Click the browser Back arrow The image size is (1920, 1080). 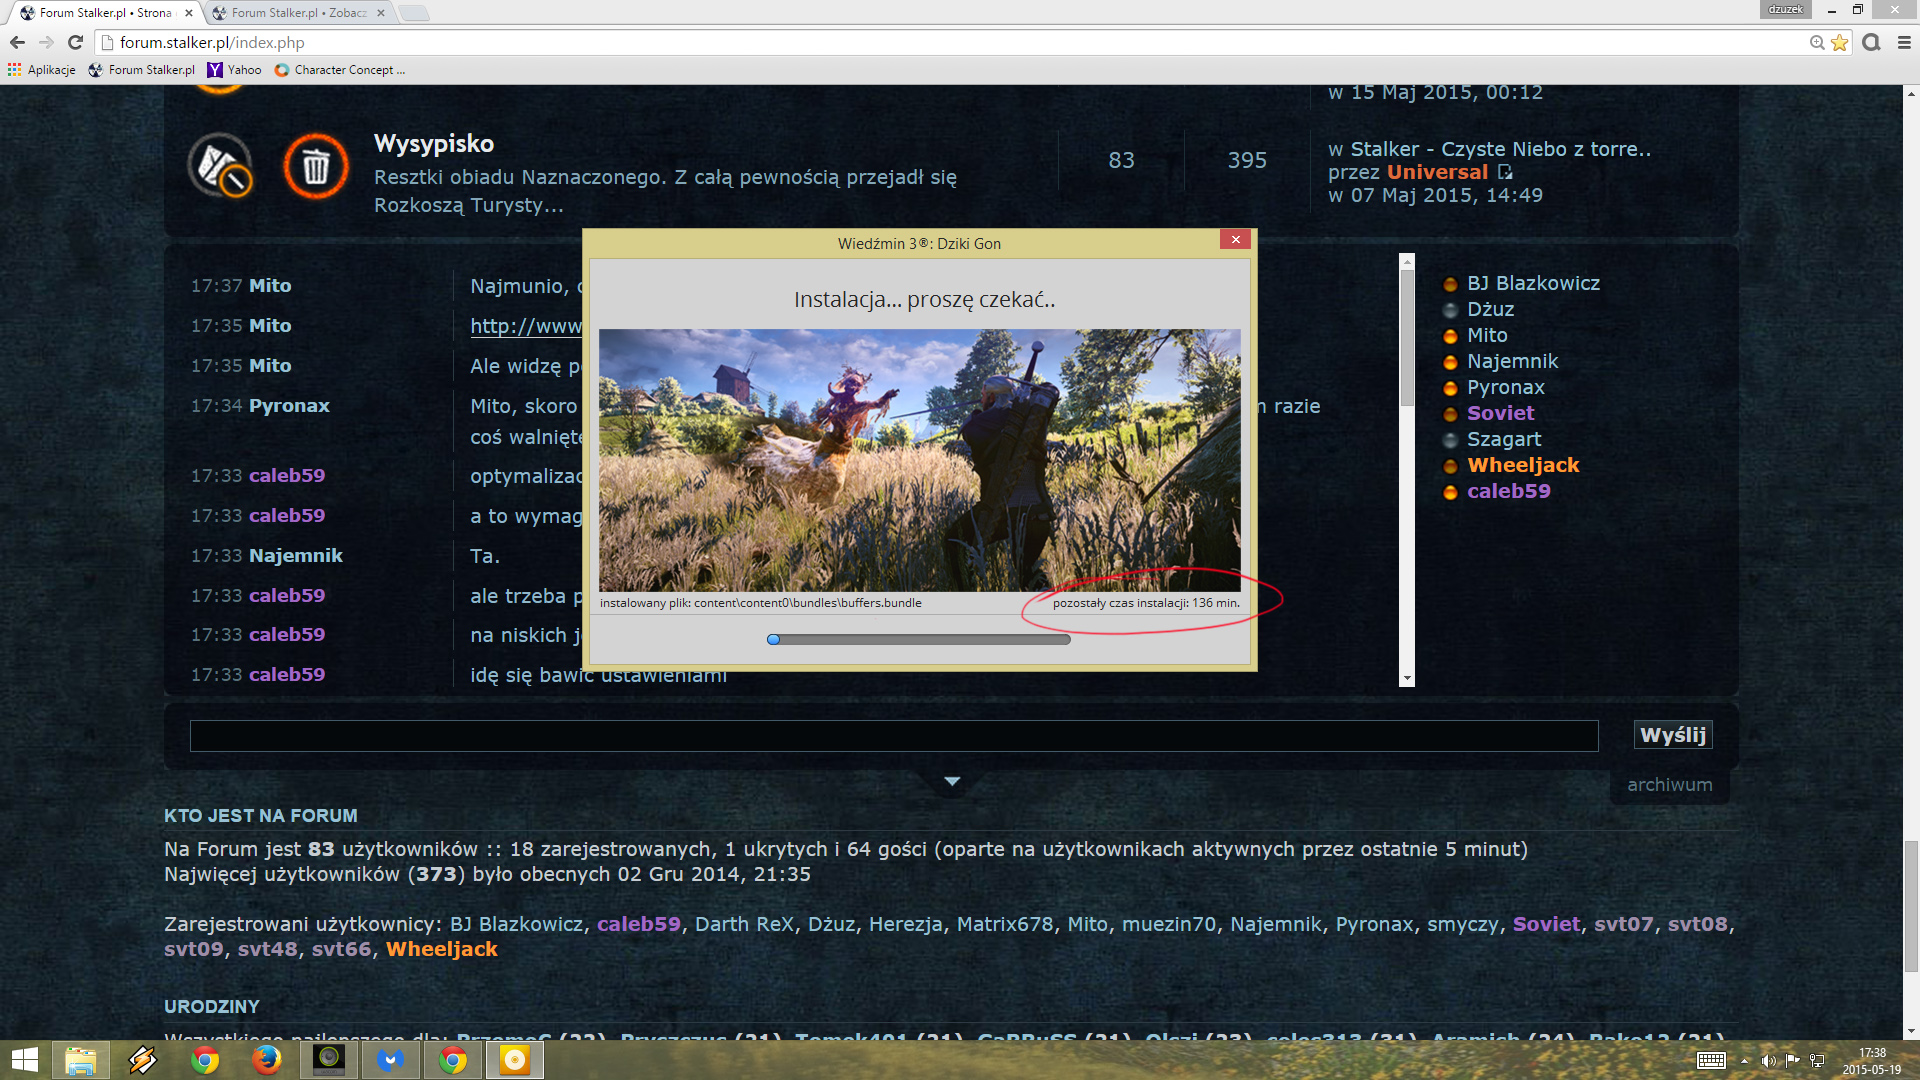tap(17, 42)
